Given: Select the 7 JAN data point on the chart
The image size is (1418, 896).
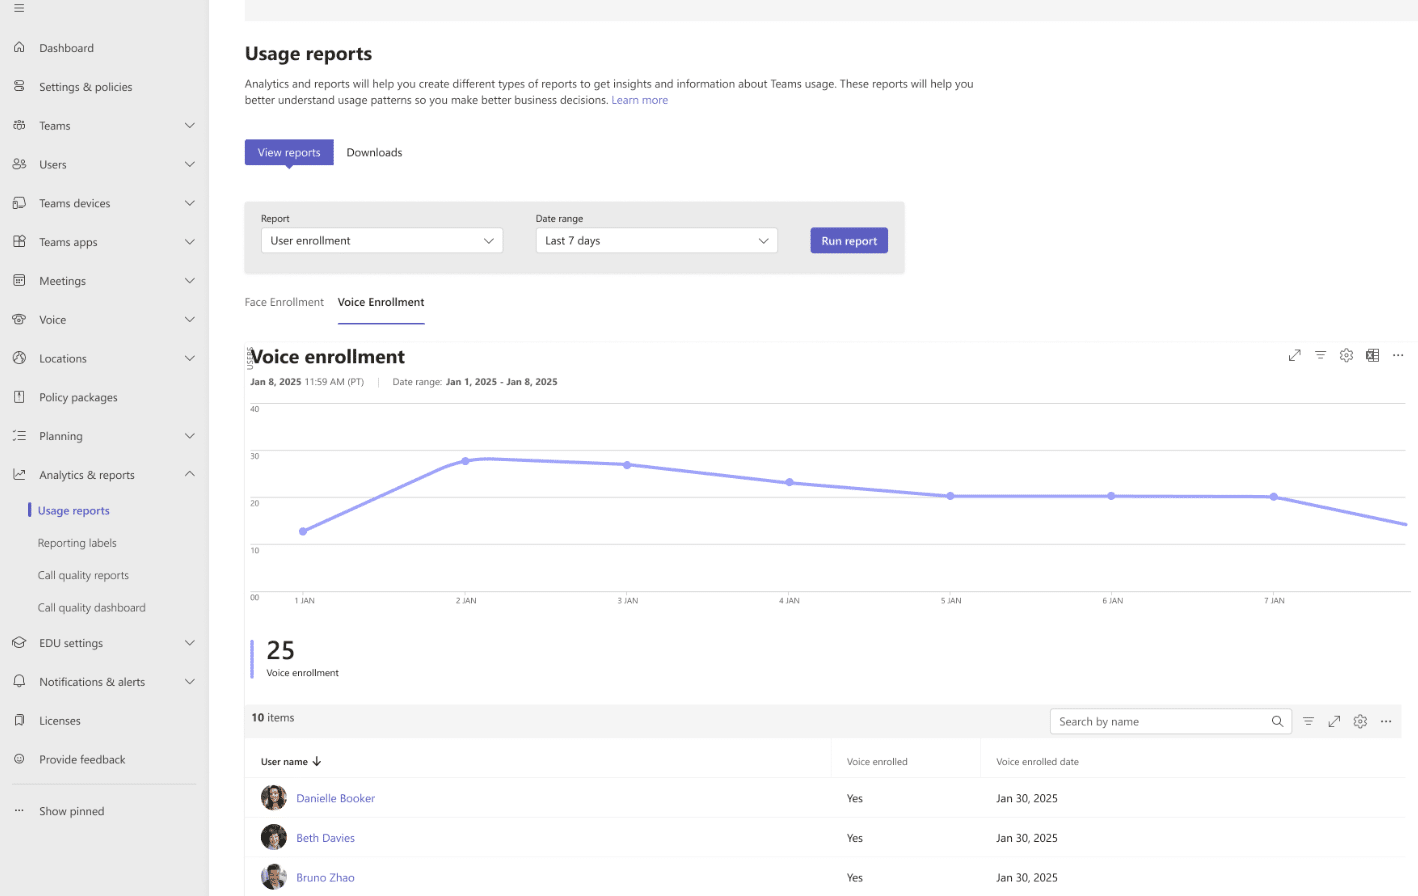Looking at the screenshot, I should (x=1273, y=495).
